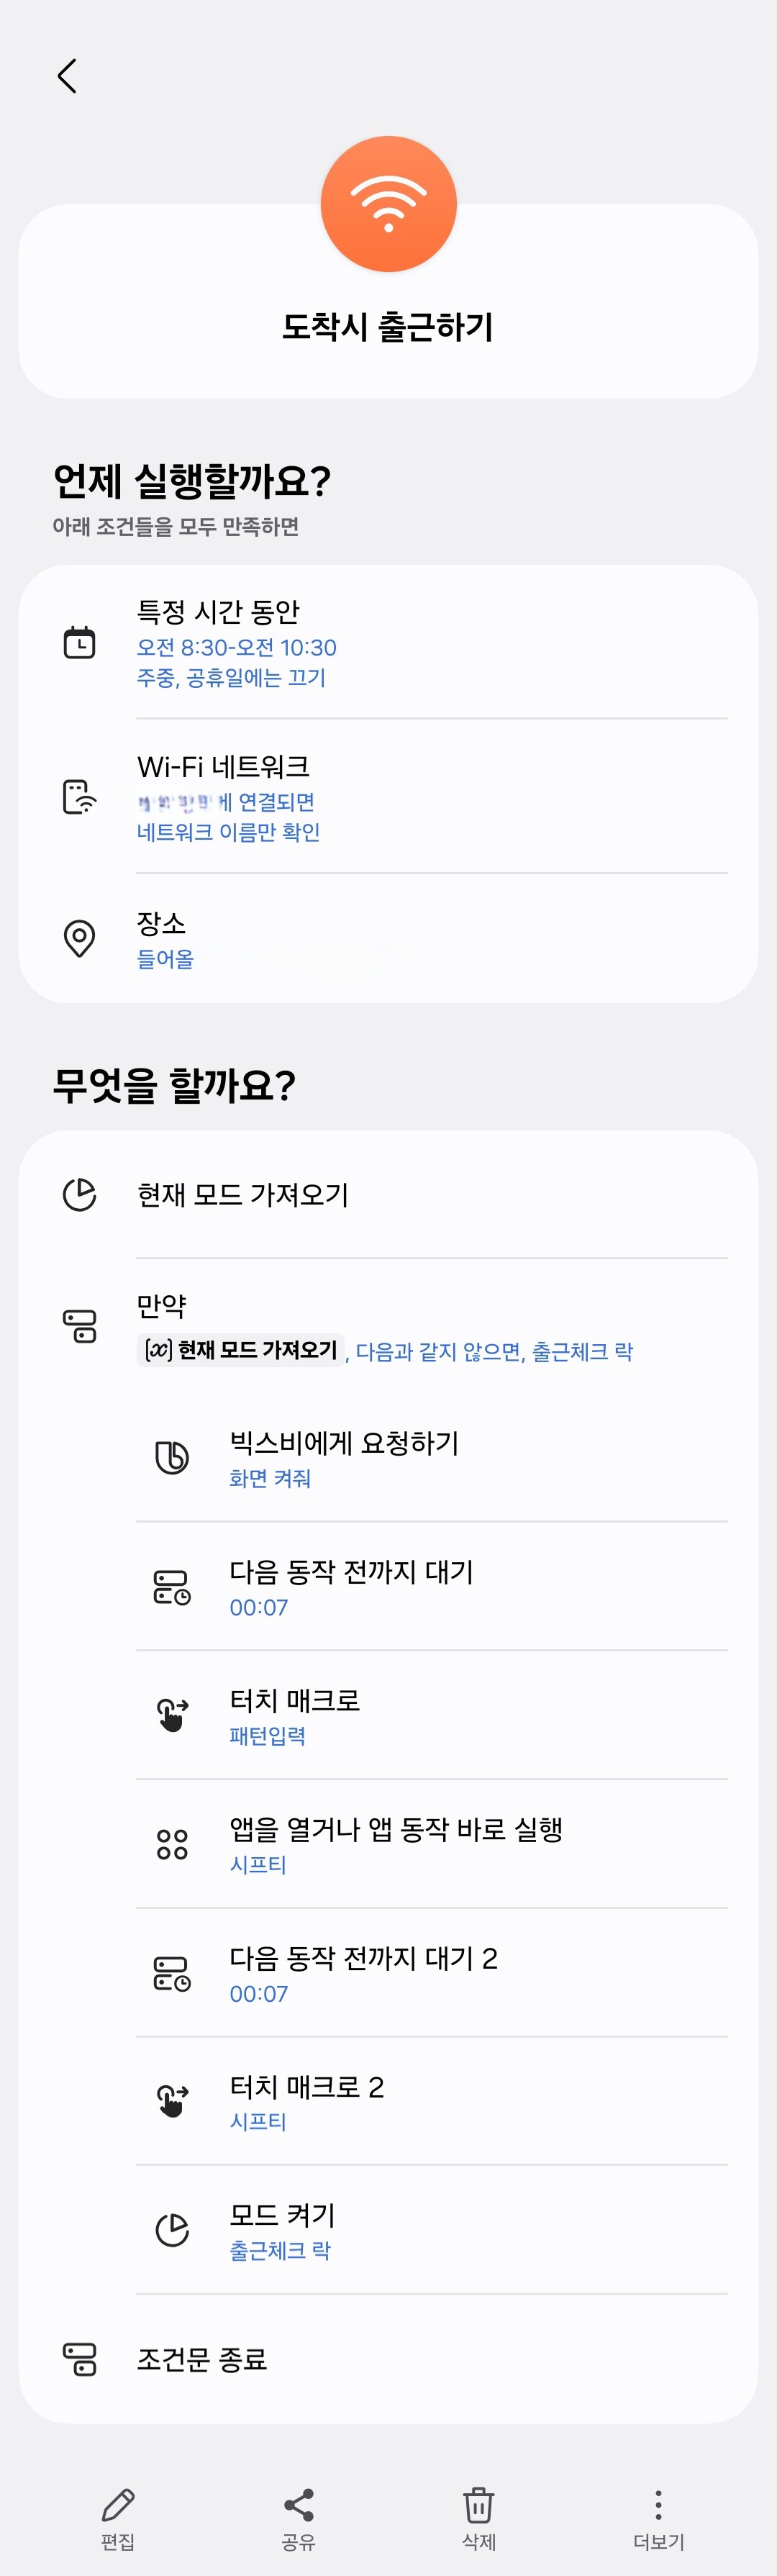Tap the Wi-Fi 네트워크 condition icon
The width and height of the screenshot is (777, 2576).
(x=79, y=796)
